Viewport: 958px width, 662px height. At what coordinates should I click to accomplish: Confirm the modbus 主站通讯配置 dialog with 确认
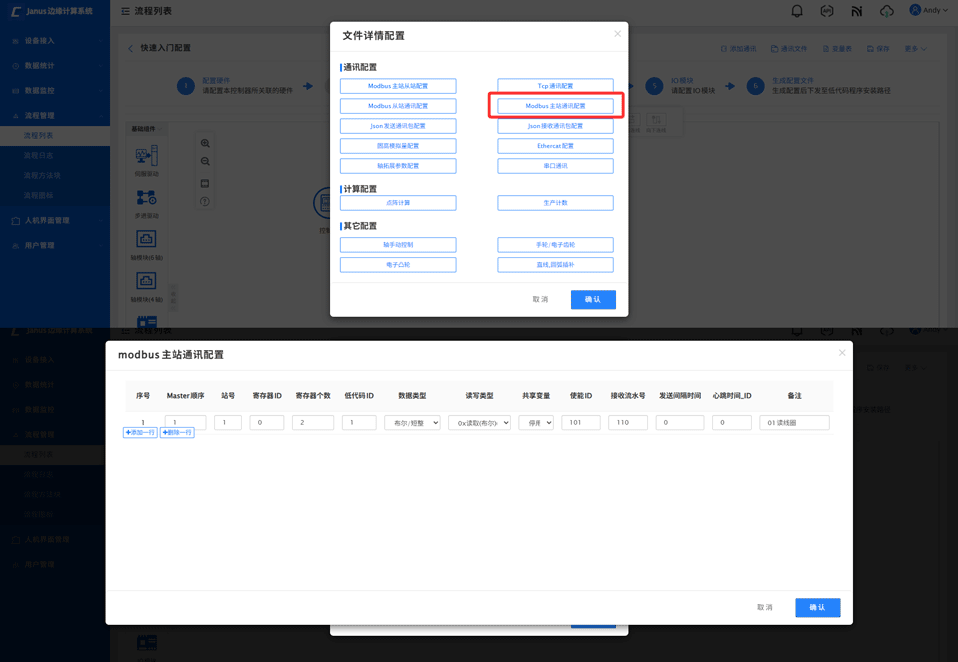pyautogui.click(x=817, y=608)
